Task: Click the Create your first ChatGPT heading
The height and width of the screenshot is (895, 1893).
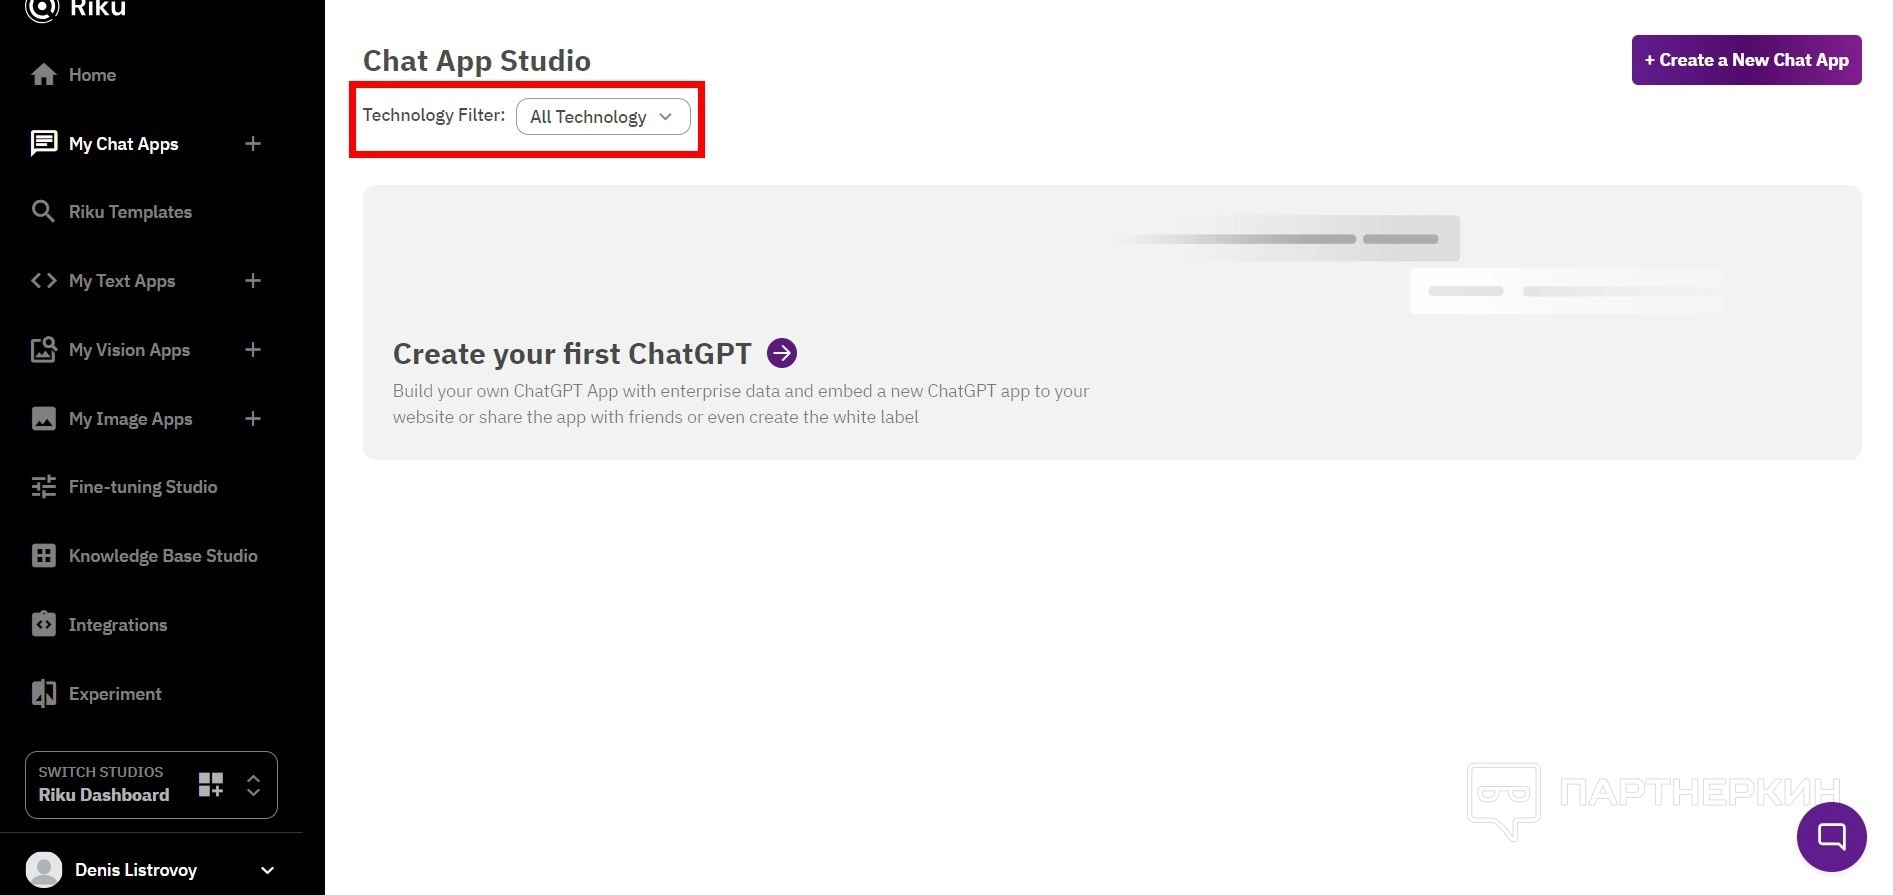Action: pyautogui.click(x=572, y=353)
